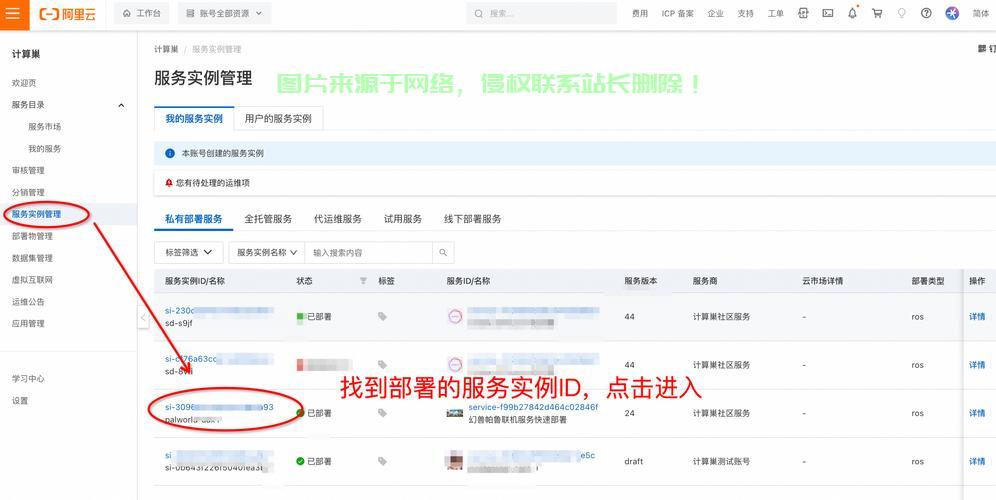
Task: Open the shopping cart icon
Action: click(x=877, y=14)
